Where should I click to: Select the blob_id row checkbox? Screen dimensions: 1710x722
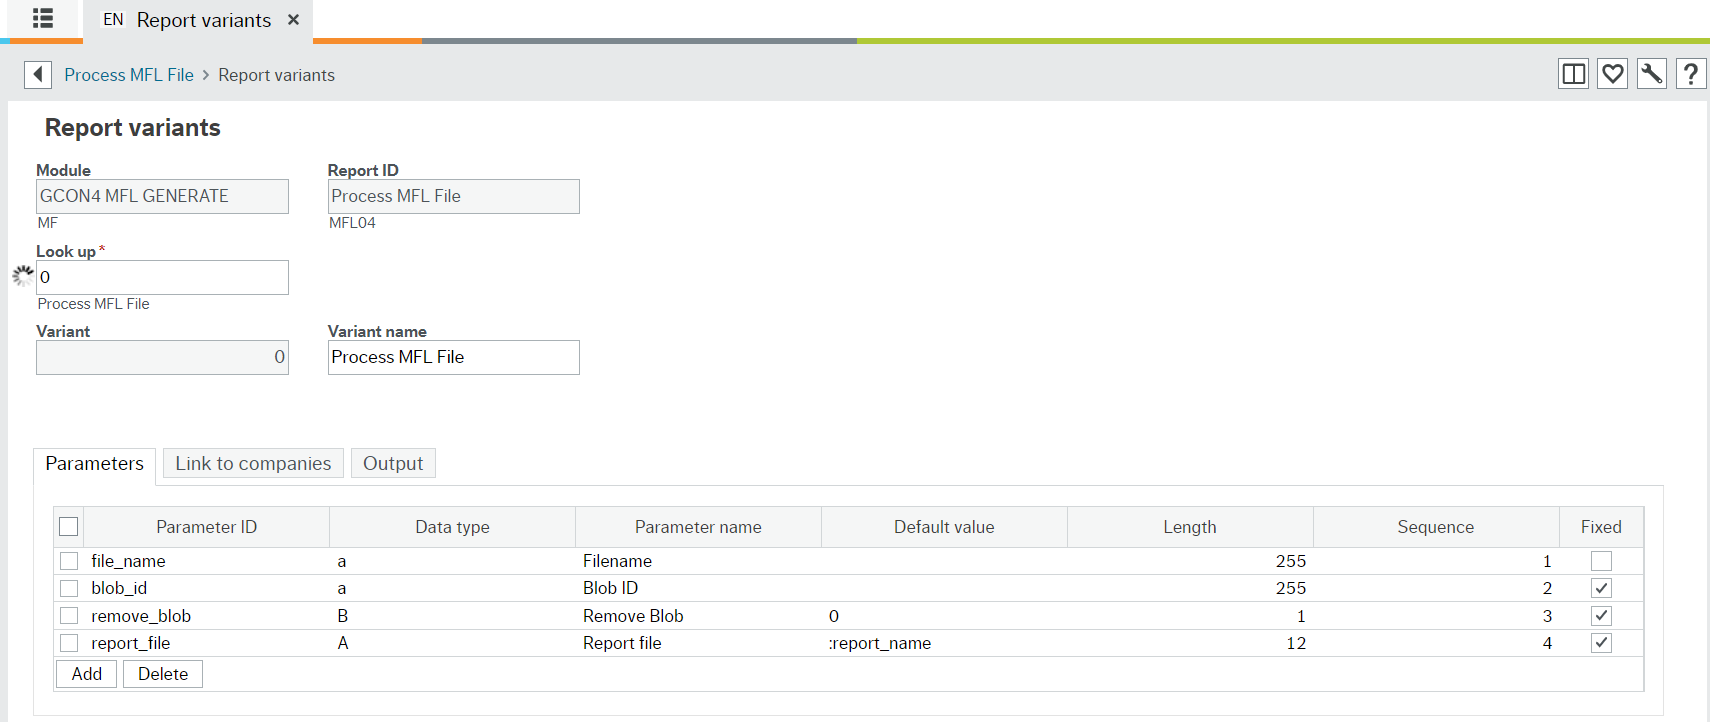point(69,588)
